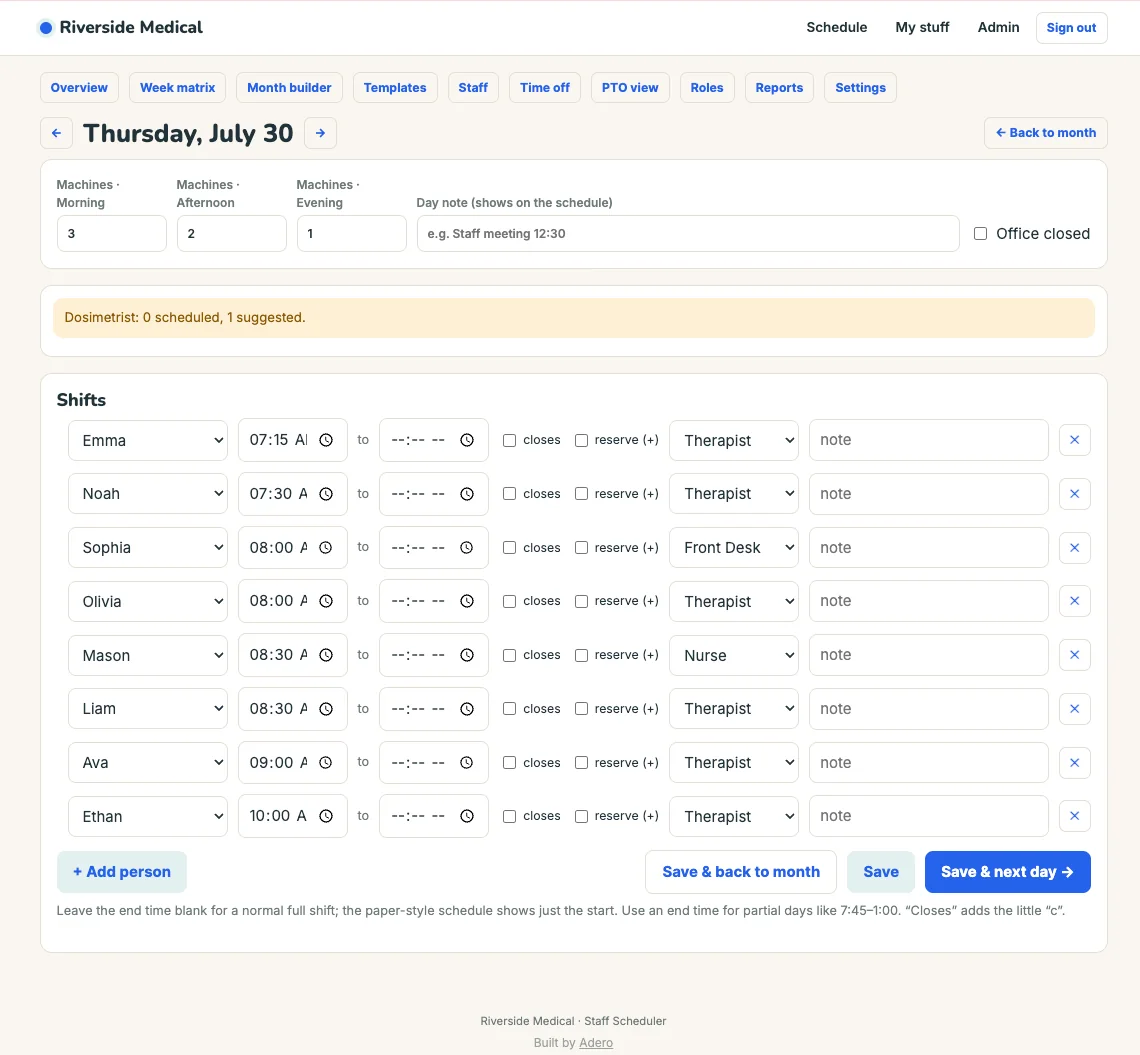Change Sophia's Front Desk role dropdown
Image resolution: width=1140 pixels, height=1055 pixels.
pos(734,547)
